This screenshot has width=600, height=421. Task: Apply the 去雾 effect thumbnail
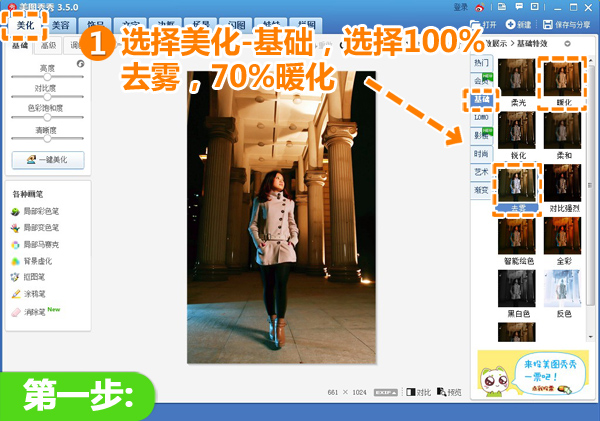tap(517, 185)
